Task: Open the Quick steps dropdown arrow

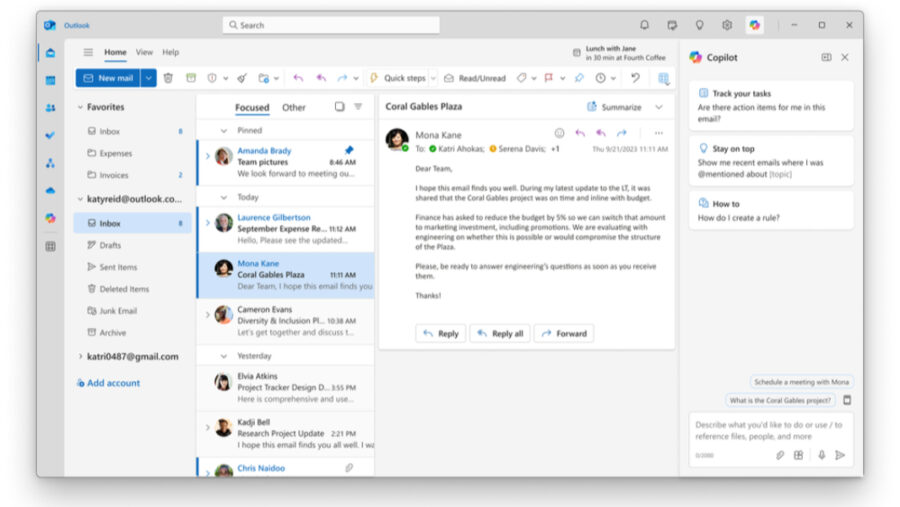Action: tap(433, 78)
